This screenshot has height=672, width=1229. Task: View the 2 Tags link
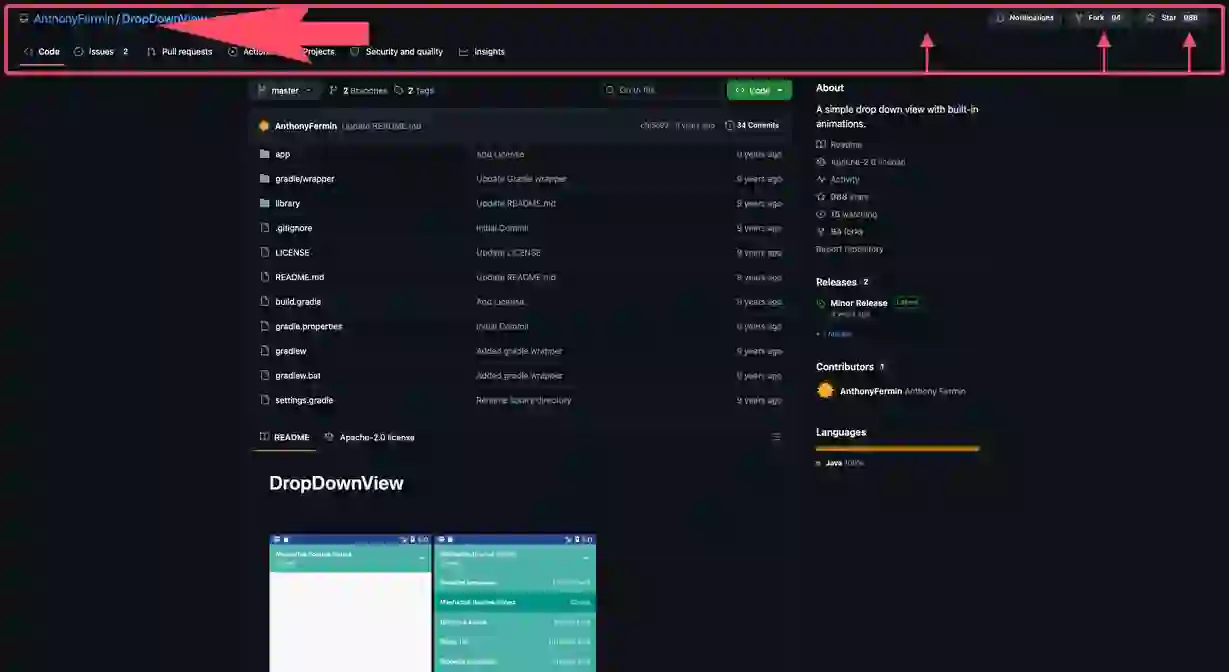(x=414, y=91)
